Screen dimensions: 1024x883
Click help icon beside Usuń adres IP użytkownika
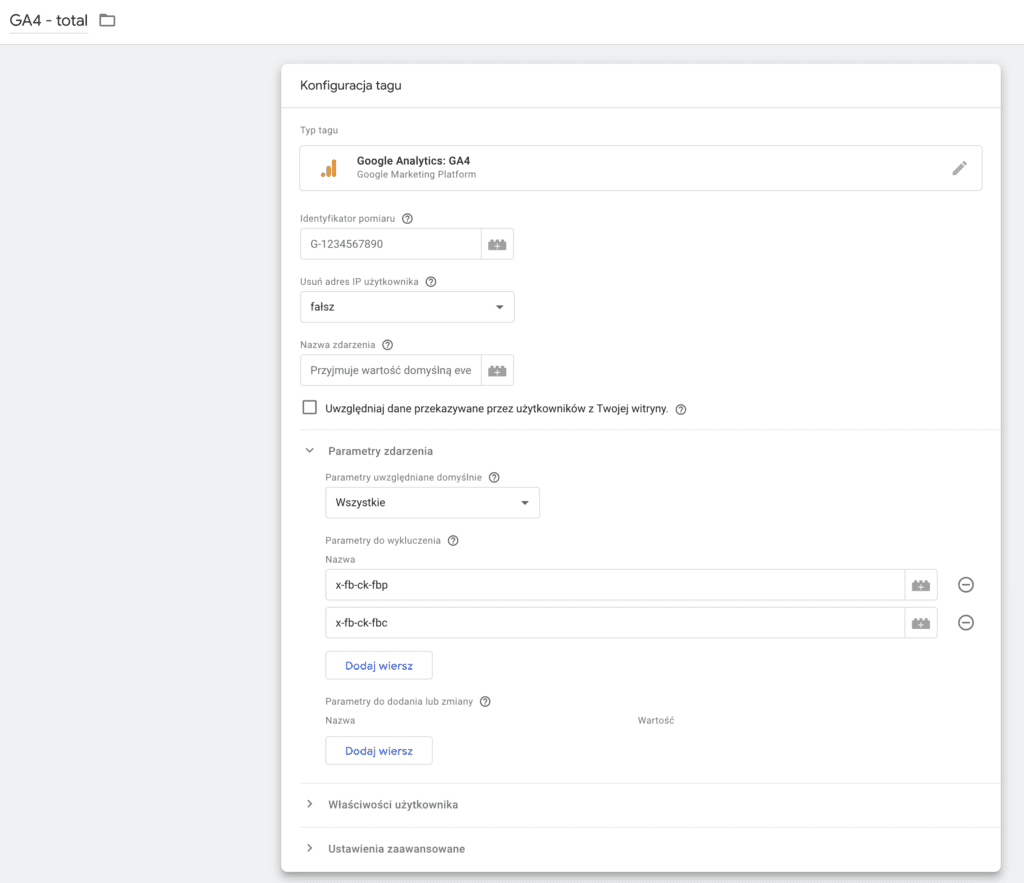[431, 282]
